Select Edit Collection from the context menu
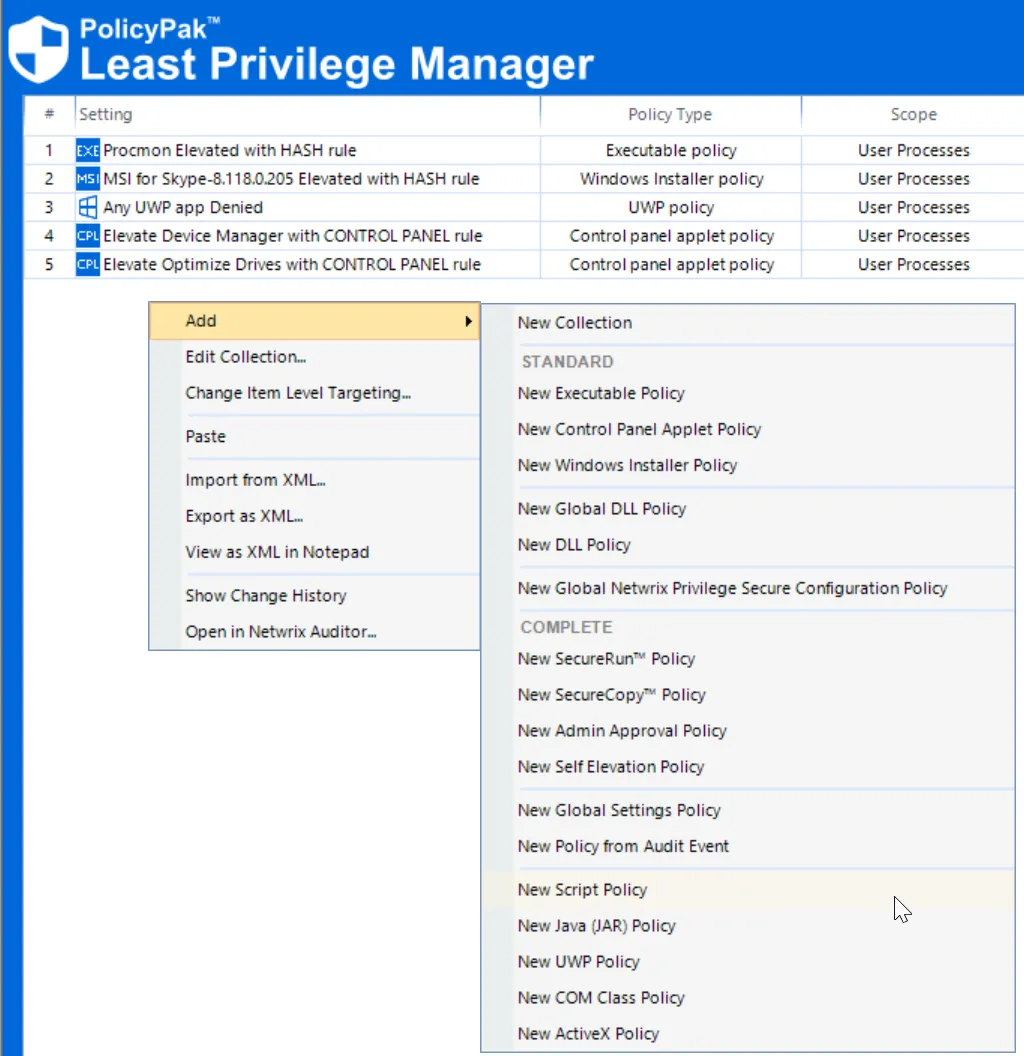The image size is (1024, 1056). pos(245,356)
